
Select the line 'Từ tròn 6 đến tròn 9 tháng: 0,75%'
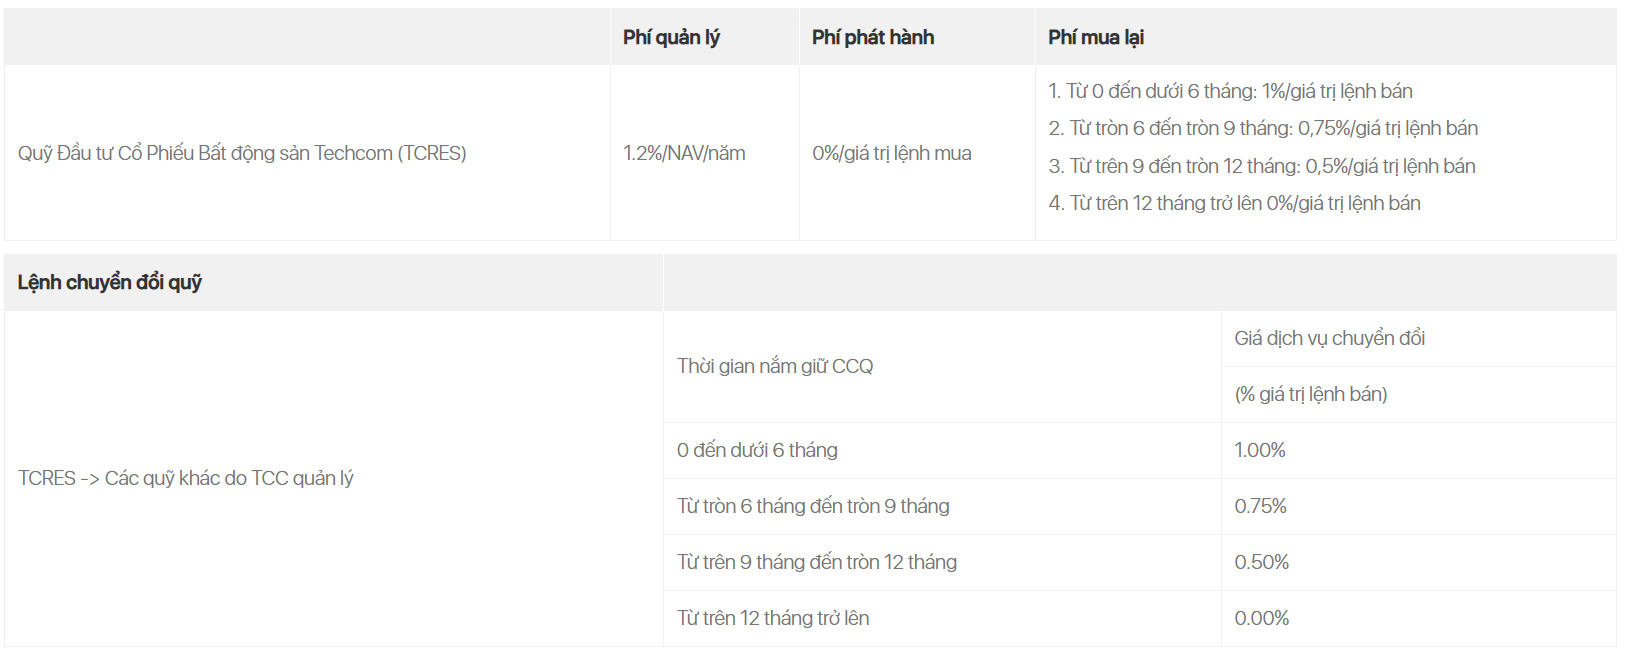point(1263,128)
